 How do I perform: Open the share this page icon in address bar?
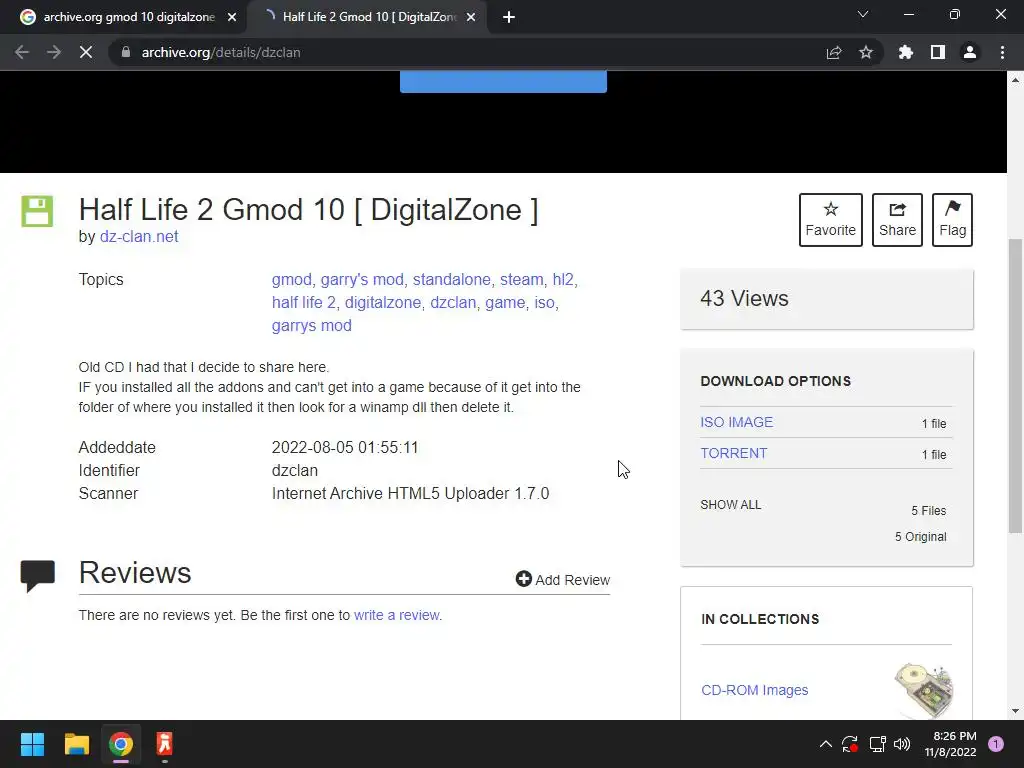834,52
